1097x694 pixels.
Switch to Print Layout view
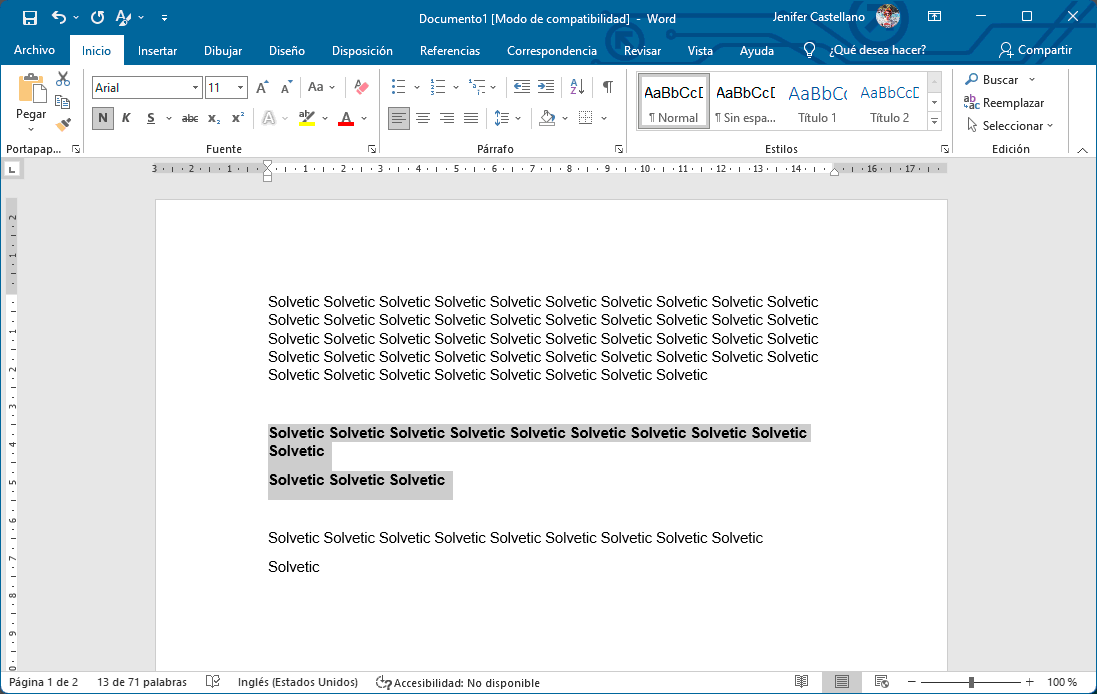tap(842, 681)
